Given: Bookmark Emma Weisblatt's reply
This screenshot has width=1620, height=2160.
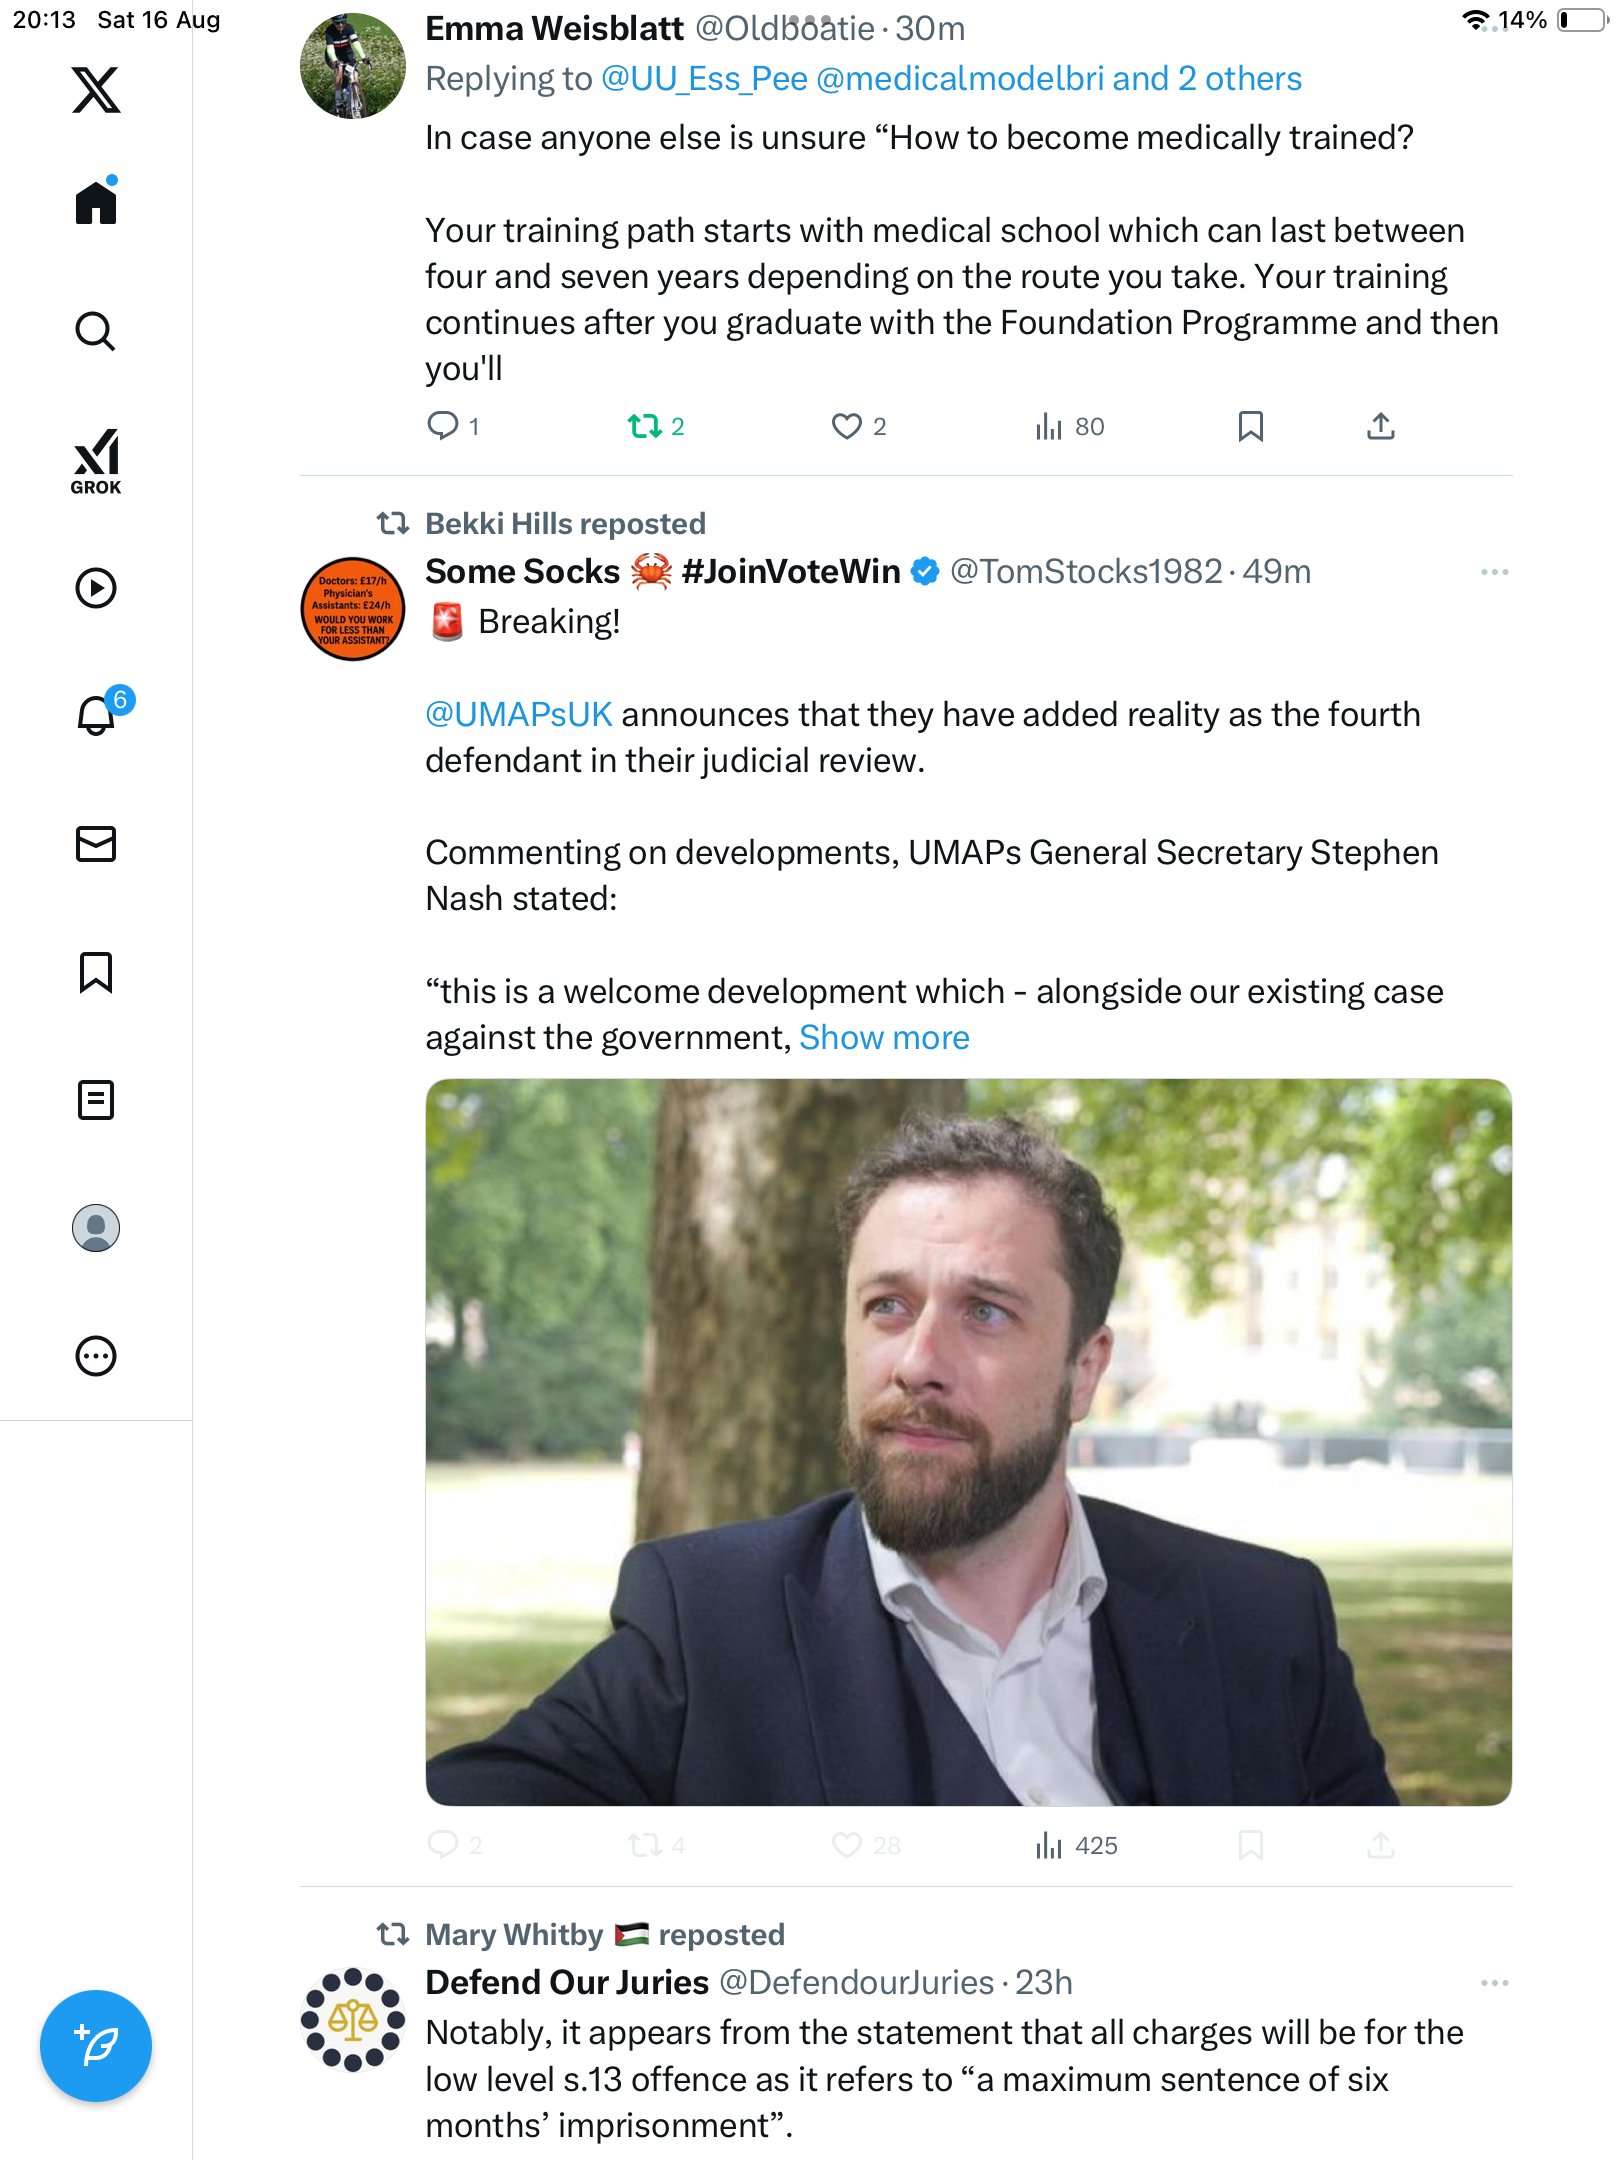Looking at the screenshot, I should tap(1250, 427).
